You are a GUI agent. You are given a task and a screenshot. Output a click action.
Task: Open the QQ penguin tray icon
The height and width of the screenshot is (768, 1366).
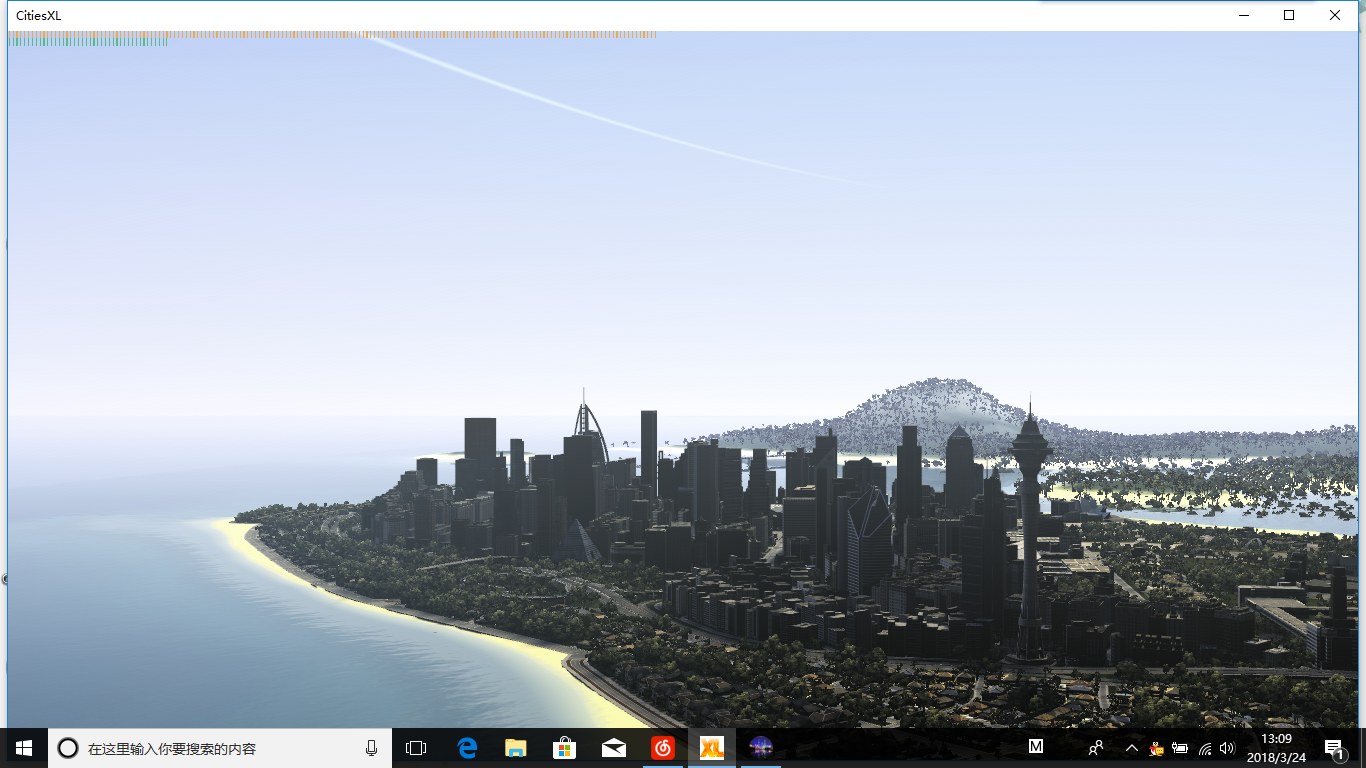click(x=1157, y=748)
